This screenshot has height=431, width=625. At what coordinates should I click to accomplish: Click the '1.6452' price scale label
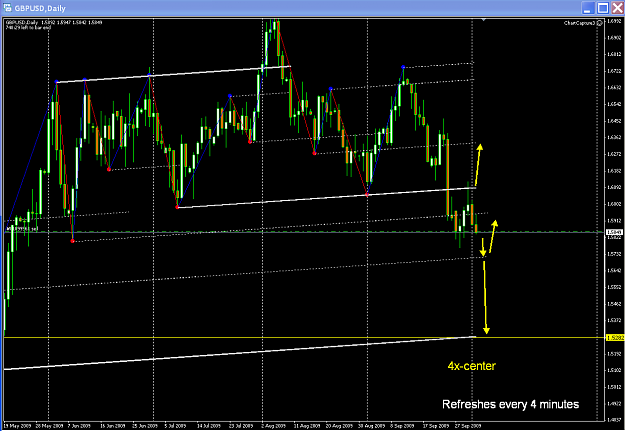[615, 121]
